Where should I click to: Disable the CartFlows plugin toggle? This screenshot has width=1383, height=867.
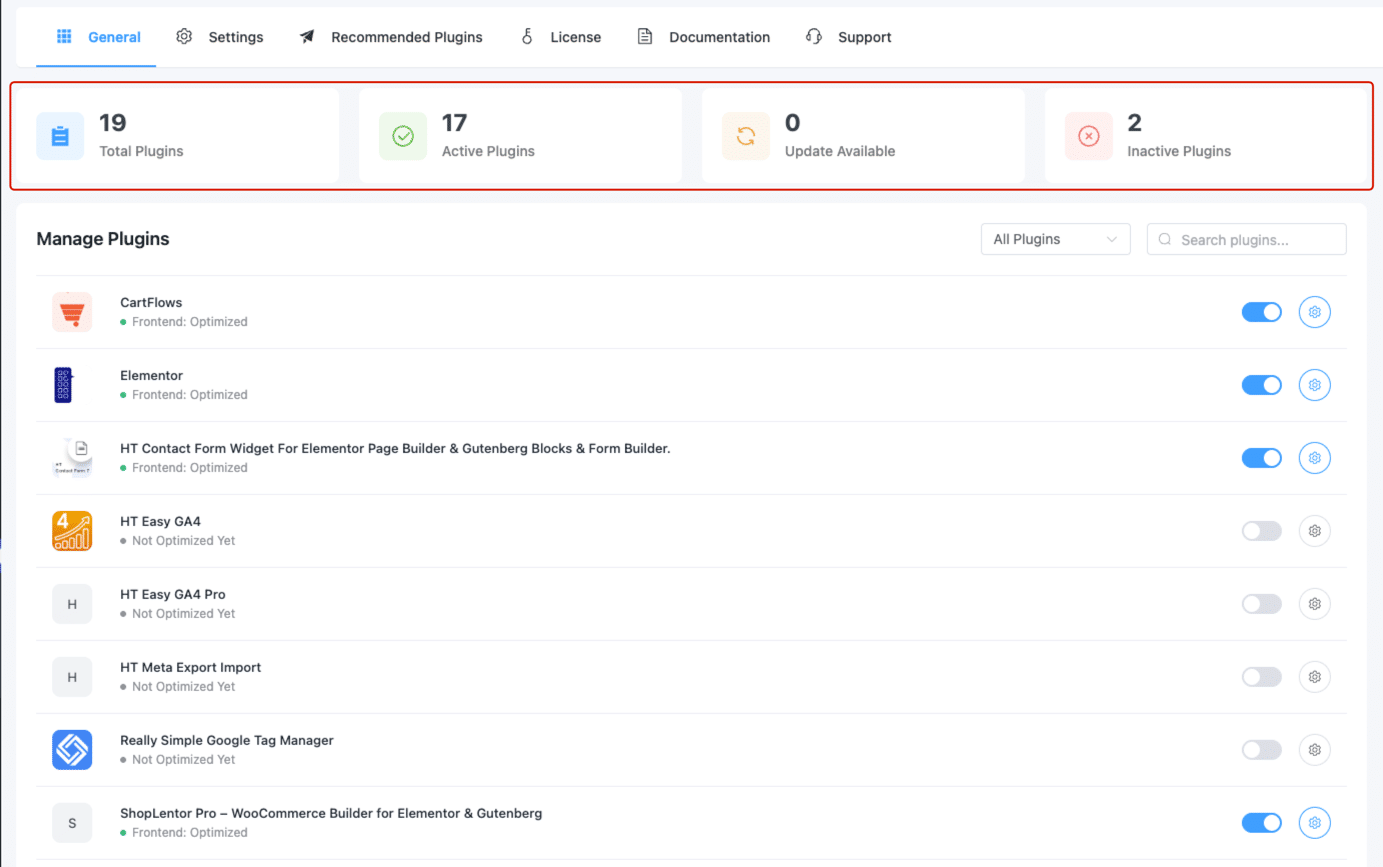tap(1261, 312)
